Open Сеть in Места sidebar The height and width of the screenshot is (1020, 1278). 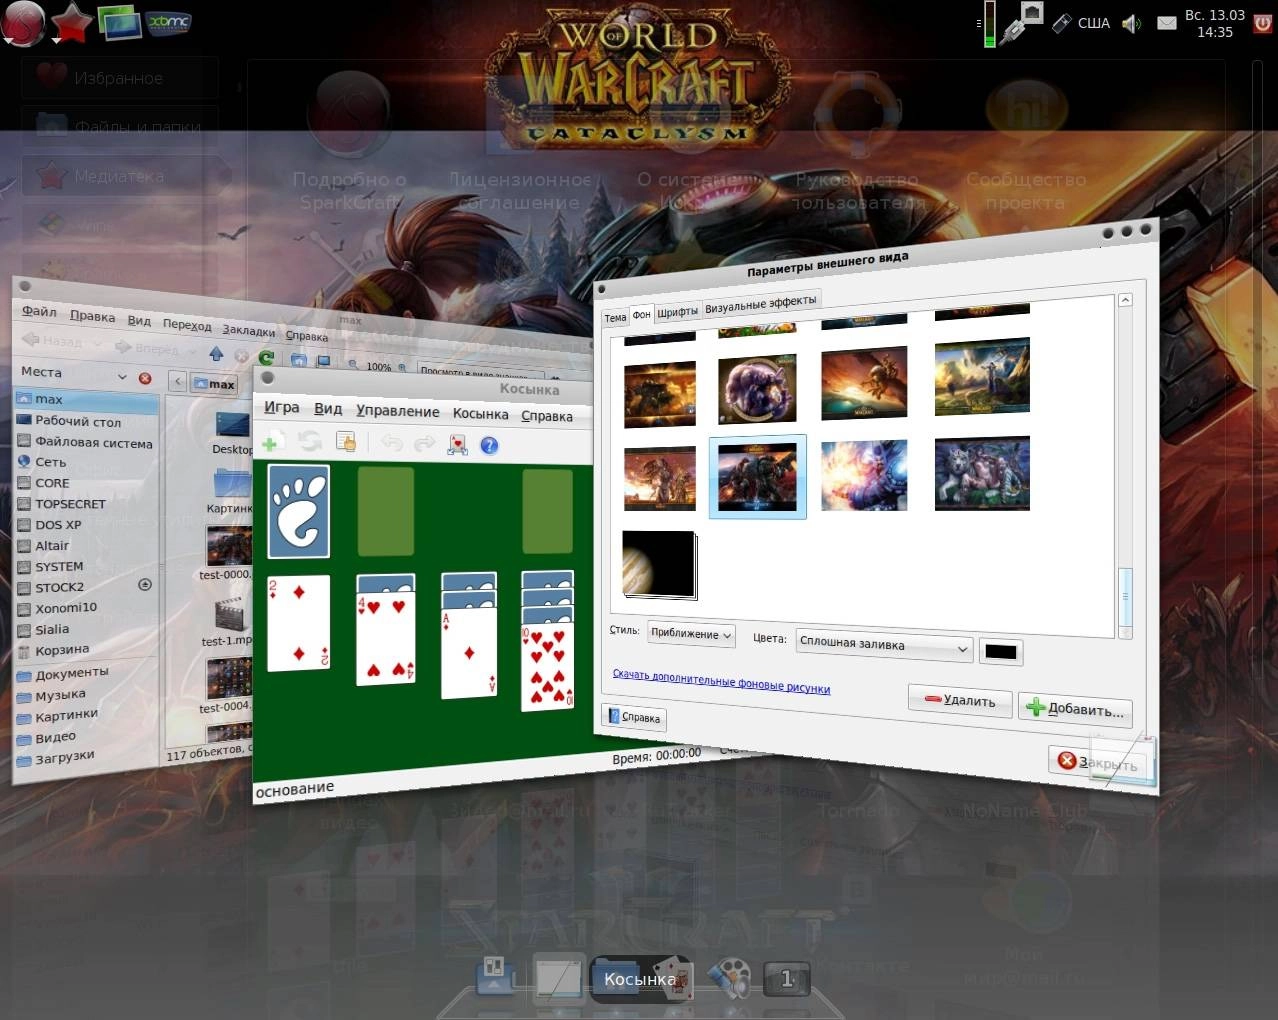[x=50, y=462]
